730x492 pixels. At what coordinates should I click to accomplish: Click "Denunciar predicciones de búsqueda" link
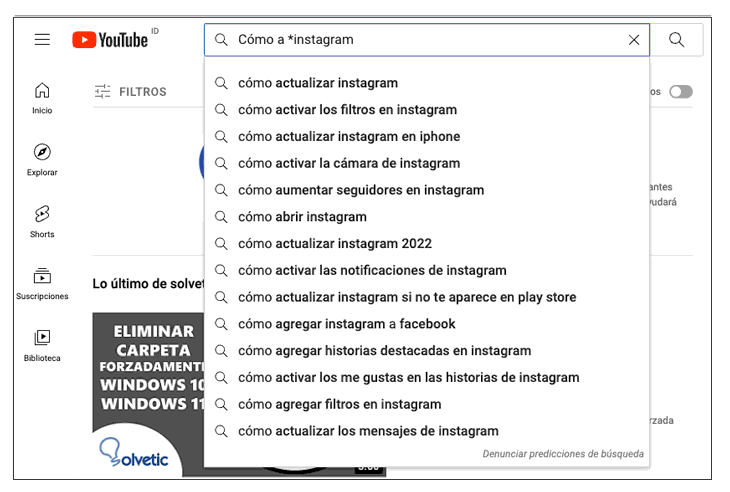(x=563, y=454)
